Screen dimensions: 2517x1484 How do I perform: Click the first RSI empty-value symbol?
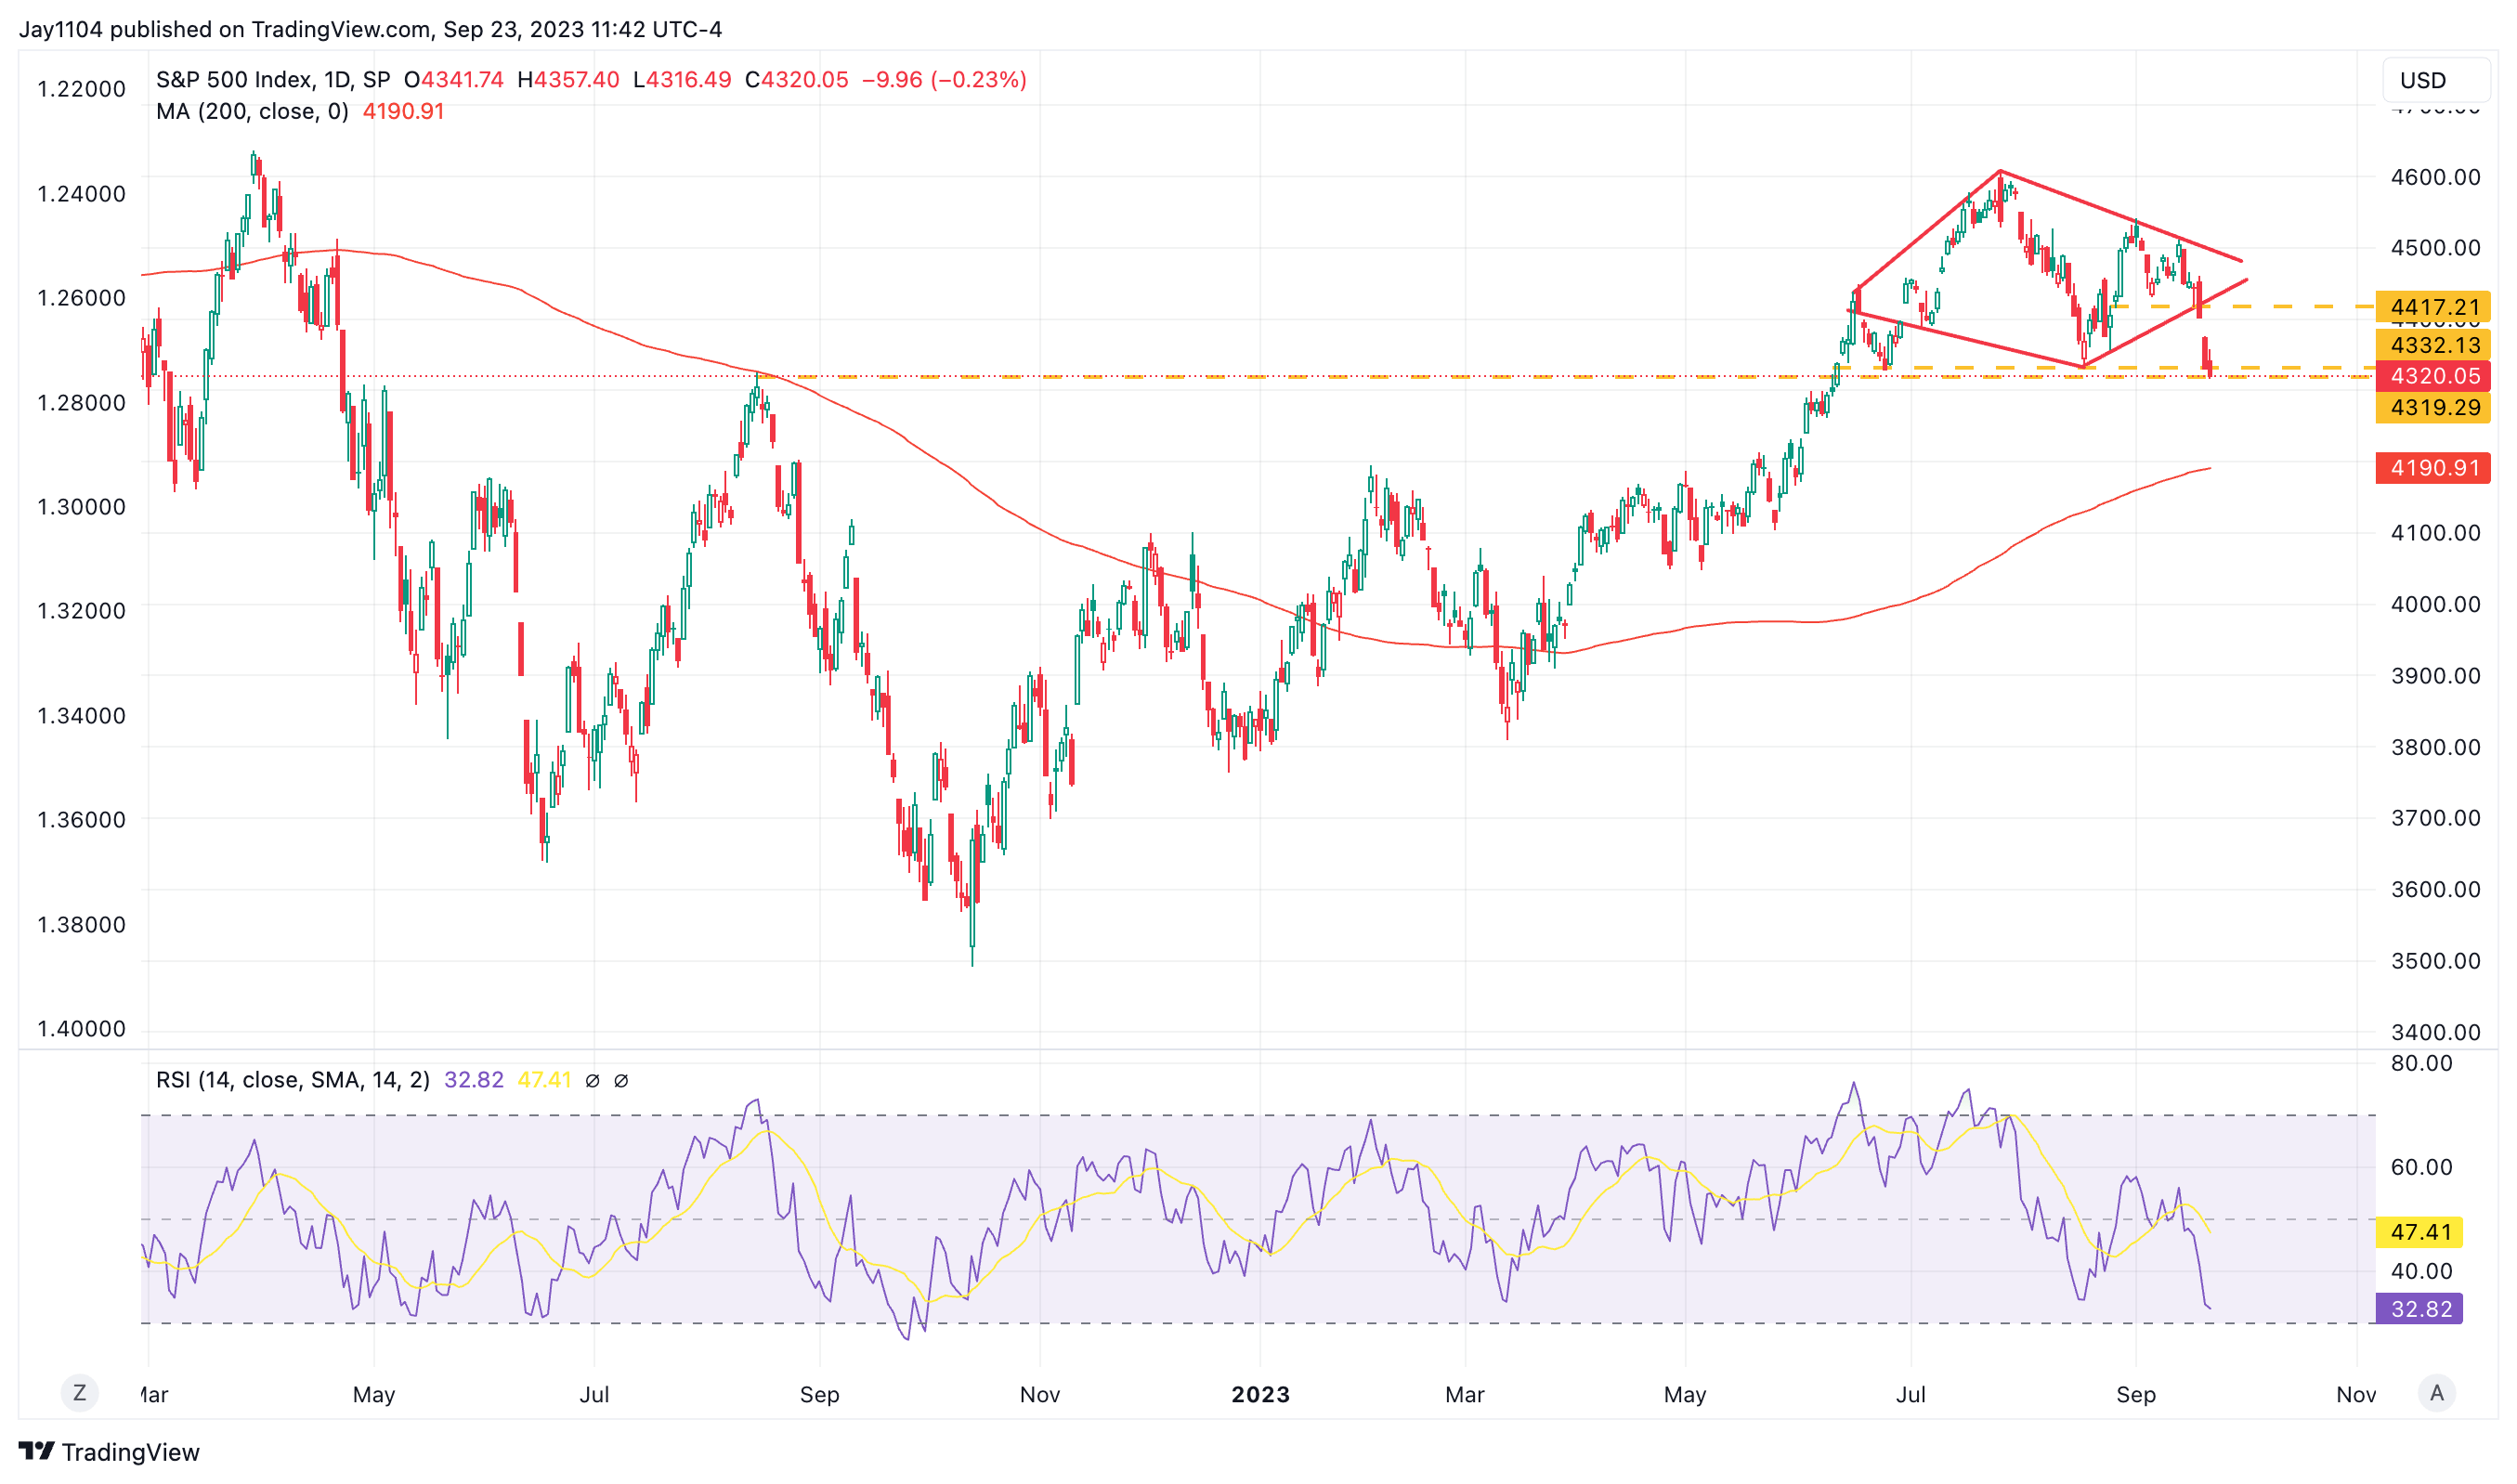point(592,1081)
